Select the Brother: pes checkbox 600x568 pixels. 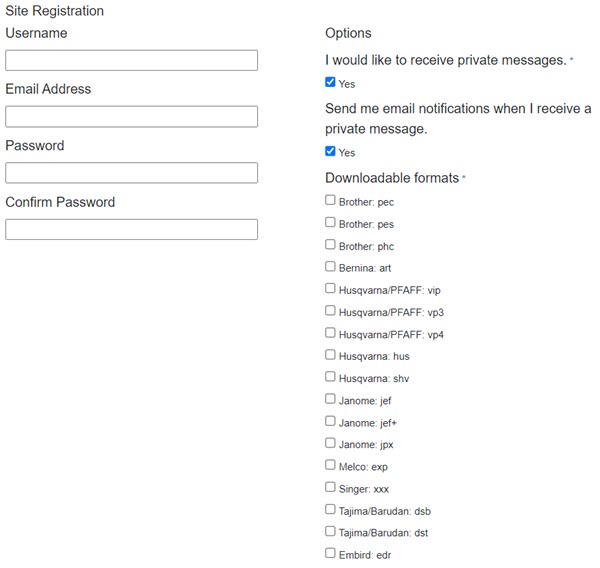[x=331, y=223]
